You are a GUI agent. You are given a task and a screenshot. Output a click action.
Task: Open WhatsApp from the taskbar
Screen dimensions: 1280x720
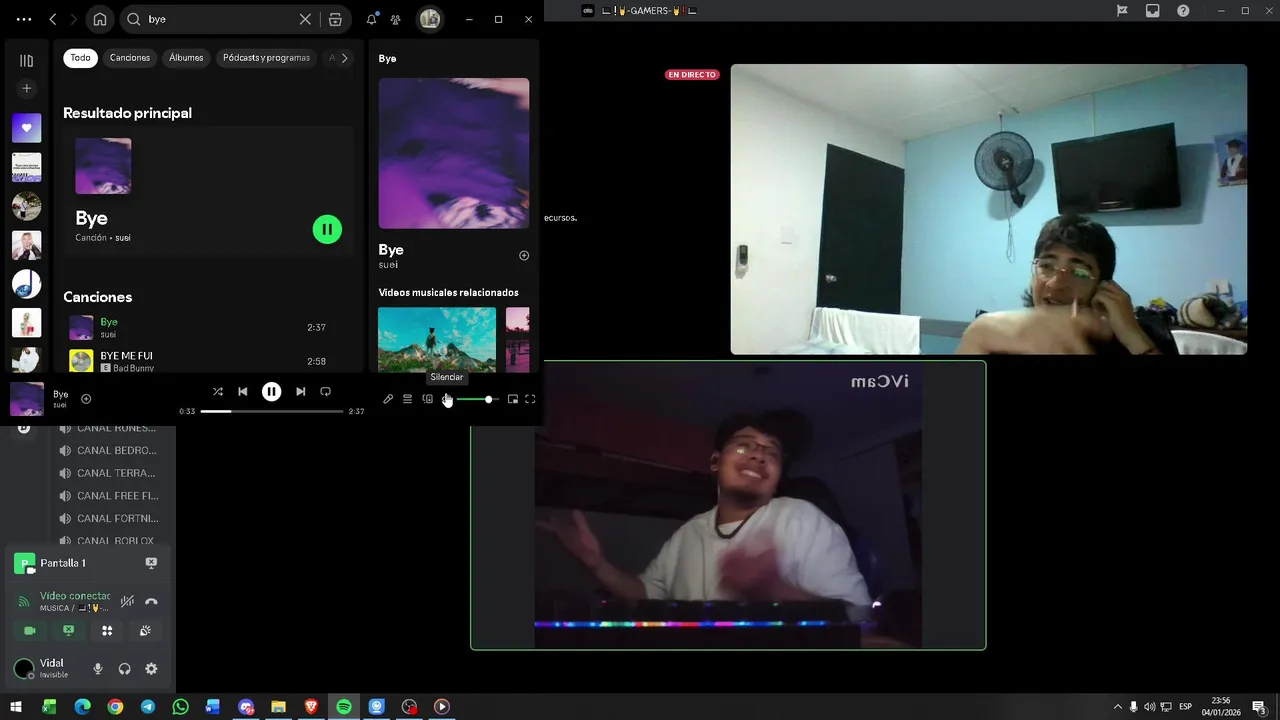point(180,707)
